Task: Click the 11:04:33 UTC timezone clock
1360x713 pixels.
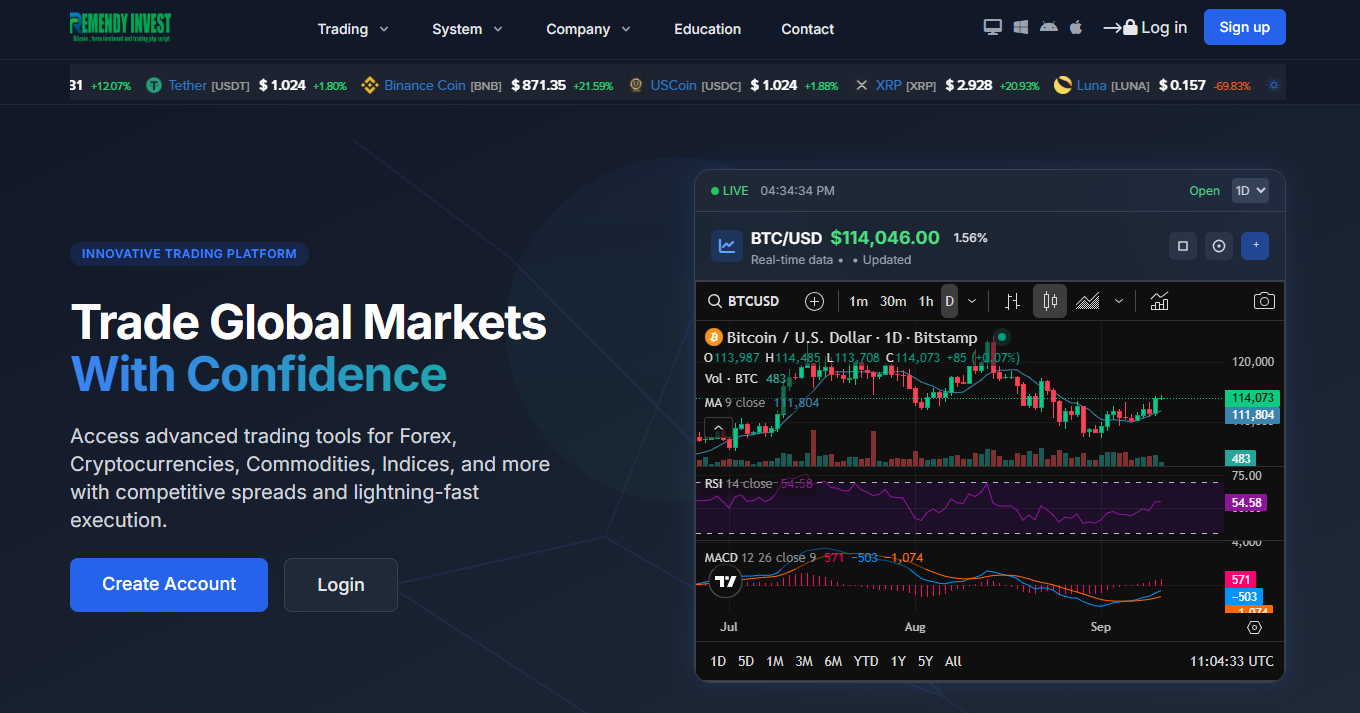Action: tap(1232, 661)
